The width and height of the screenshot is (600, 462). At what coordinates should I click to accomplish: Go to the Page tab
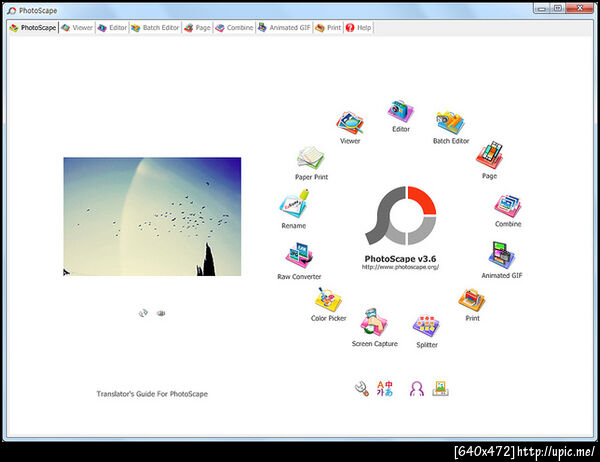197,28
